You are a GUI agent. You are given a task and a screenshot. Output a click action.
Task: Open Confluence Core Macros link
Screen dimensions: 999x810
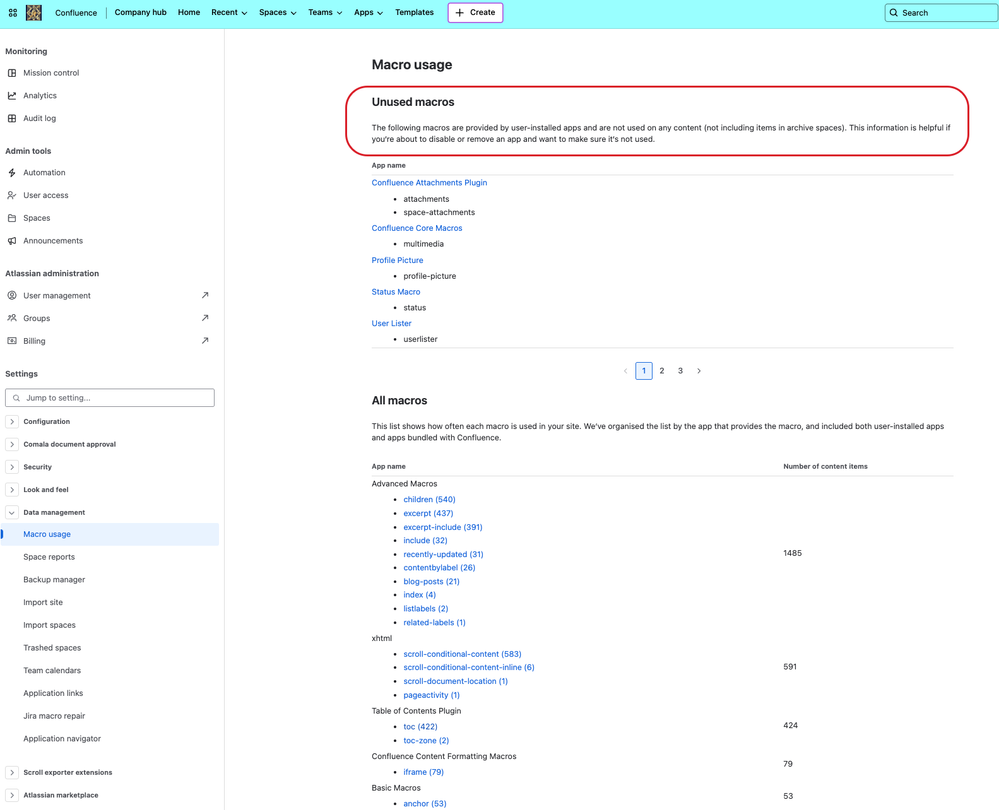point(417,228)
